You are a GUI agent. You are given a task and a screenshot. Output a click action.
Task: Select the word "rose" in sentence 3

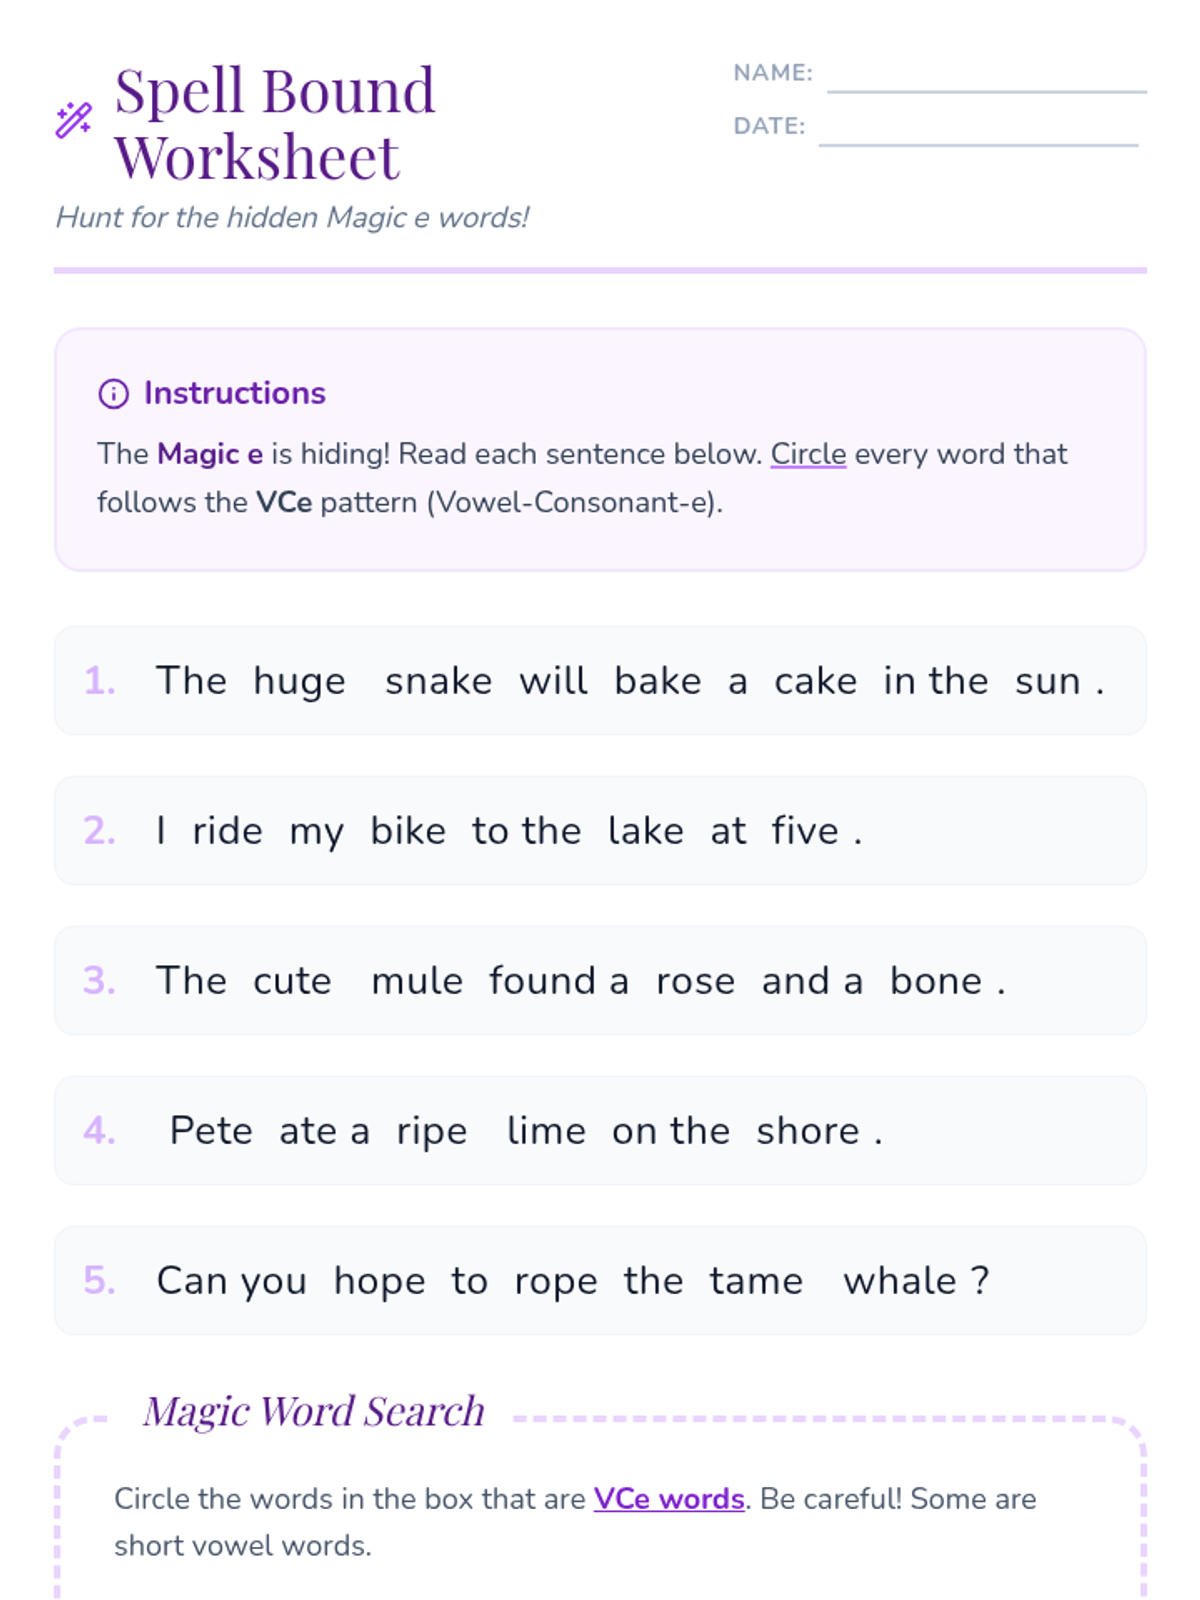pos(695,981)
